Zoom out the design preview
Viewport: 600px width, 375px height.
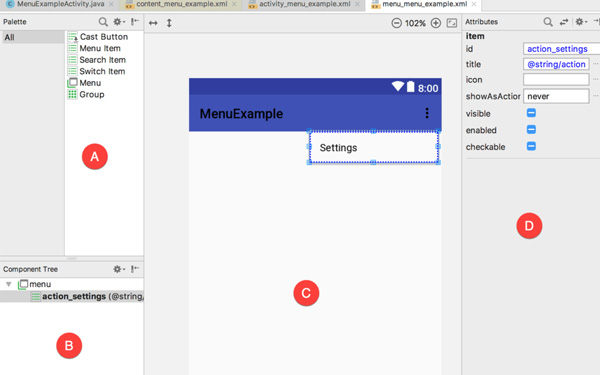click(x=396, y=23)
